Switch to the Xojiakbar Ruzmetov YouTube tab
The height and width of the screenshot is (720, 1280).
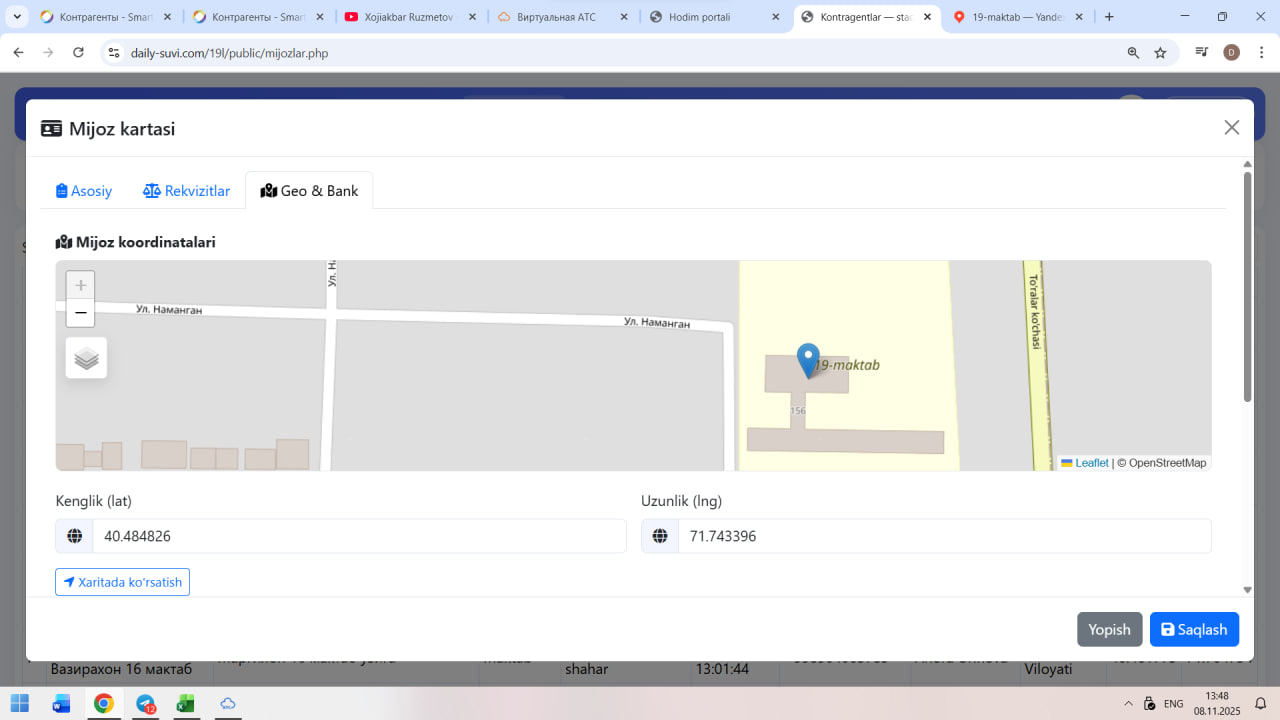(408, 17)
